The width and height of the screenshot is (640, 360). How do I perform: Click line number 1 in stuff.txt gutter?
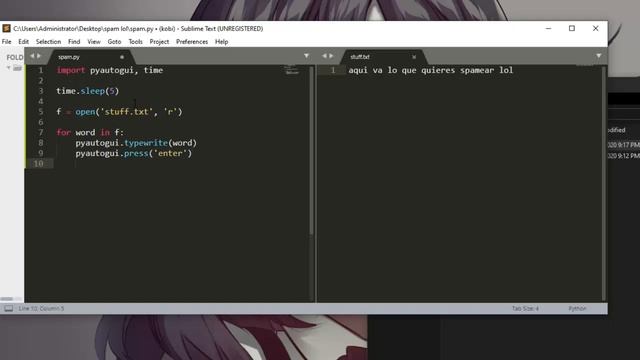coord(333,70)
